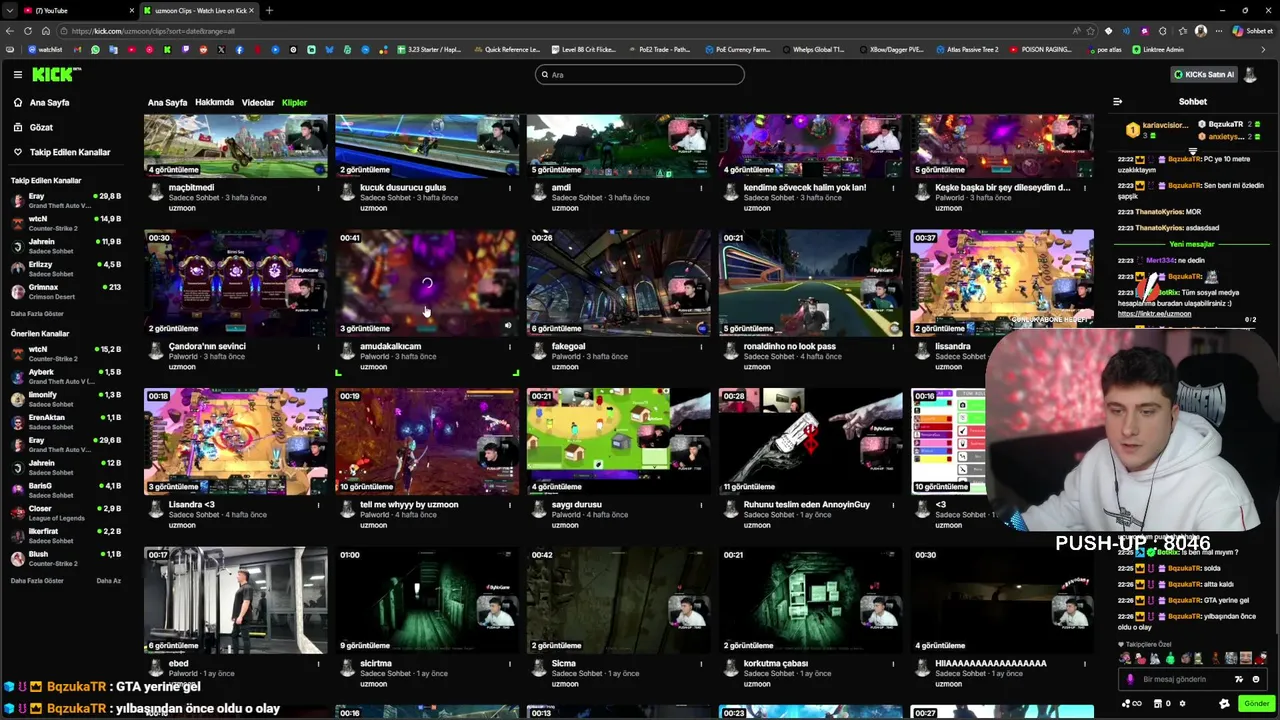
Task: Go back in the browser
Action: click(x=10, y=31)
